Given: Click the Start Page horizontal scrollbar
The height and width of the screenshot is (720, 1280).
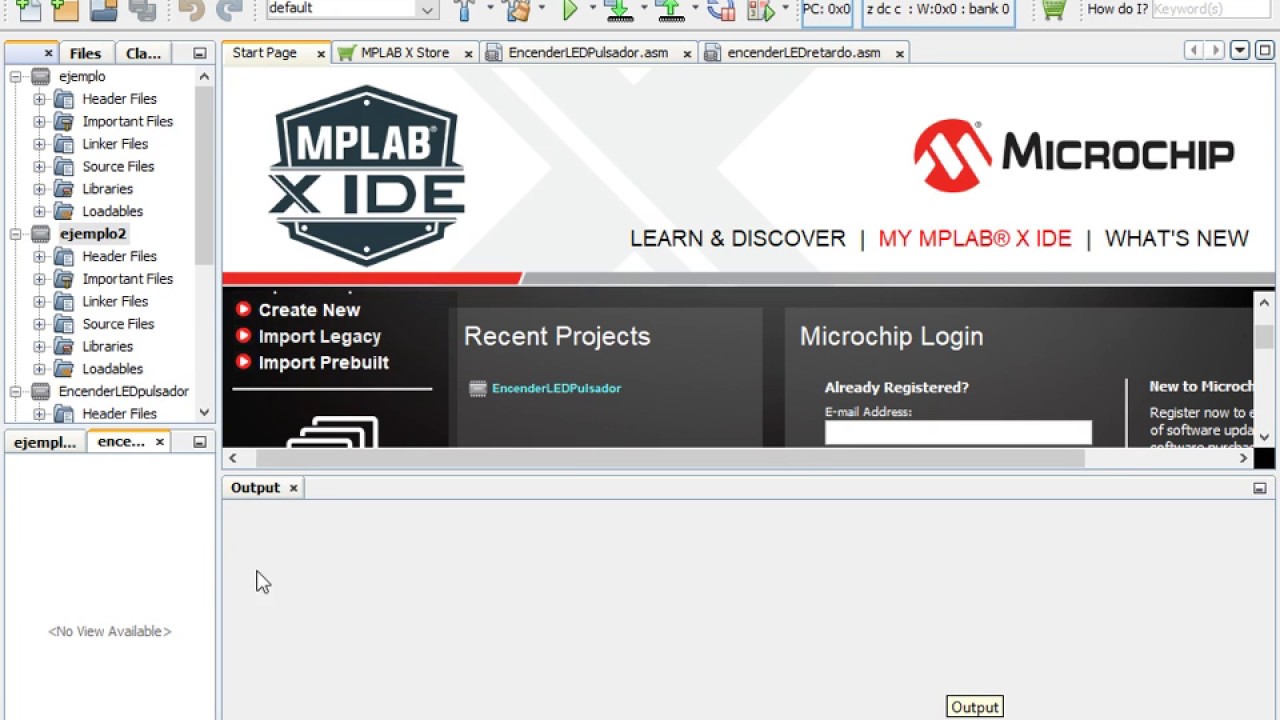Looking at the screenshot, I should click(670, 458).
